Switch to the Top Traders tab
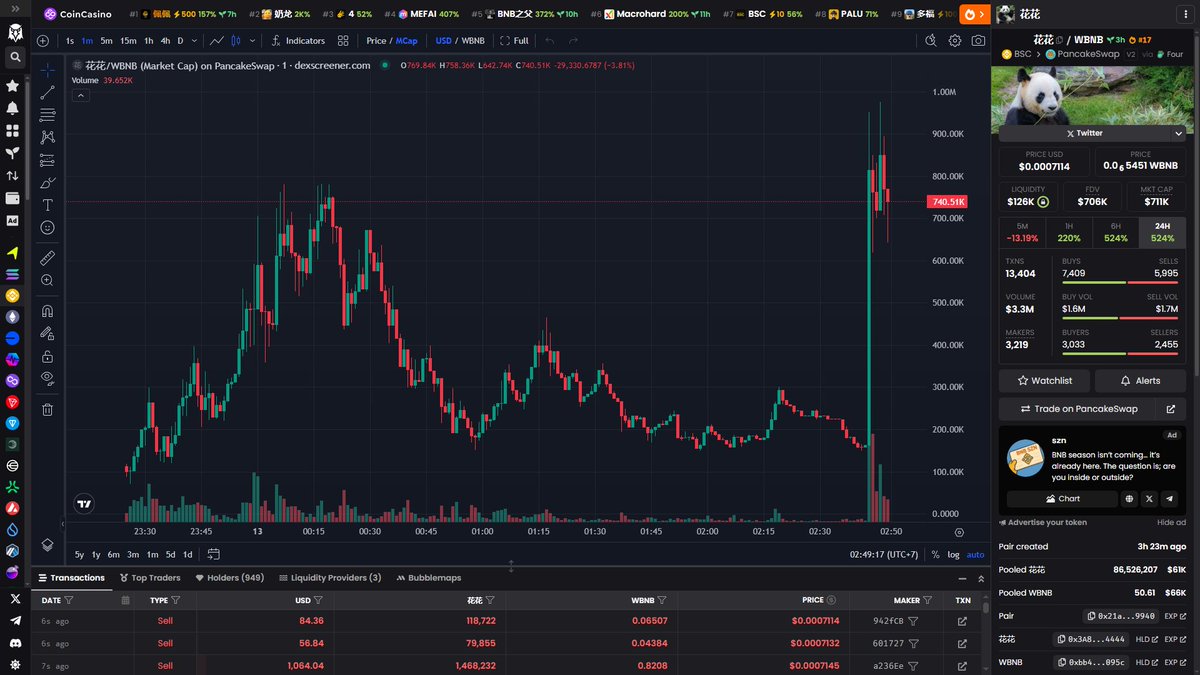This screenshot has width=1200, height=675. pyautogui.click(x=150, y=578)
